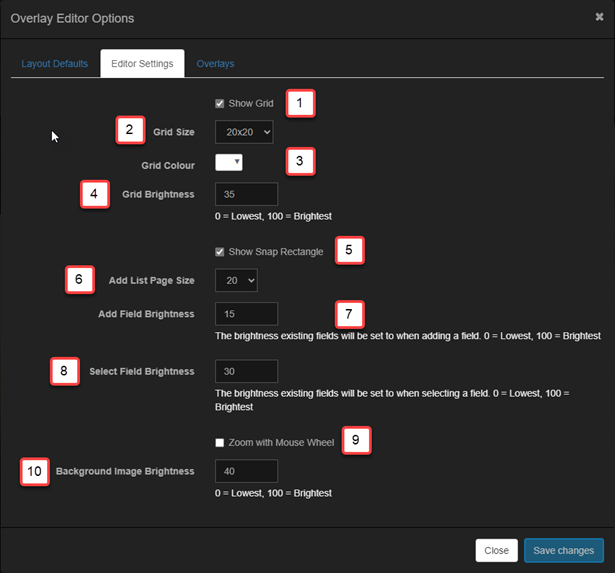615x573 pixels.
Task: Click callout marker number 10
Action: 34,471
